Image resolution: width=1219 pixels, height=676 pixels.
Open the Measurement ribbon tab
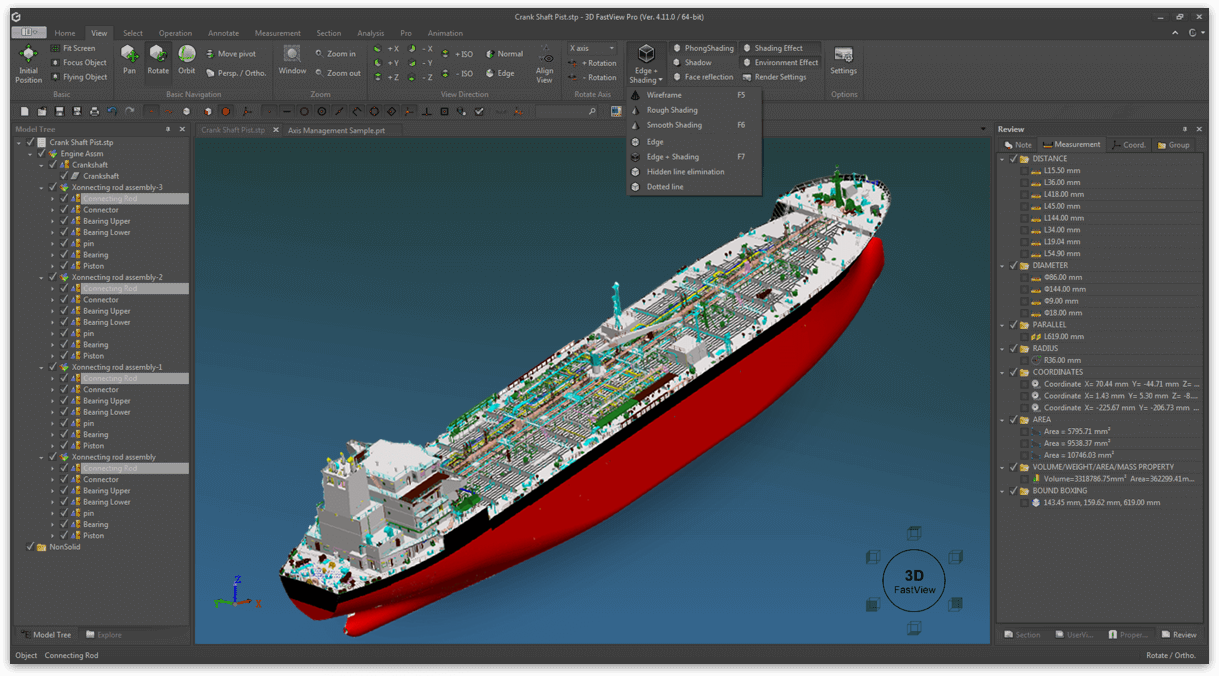(277, 33)
